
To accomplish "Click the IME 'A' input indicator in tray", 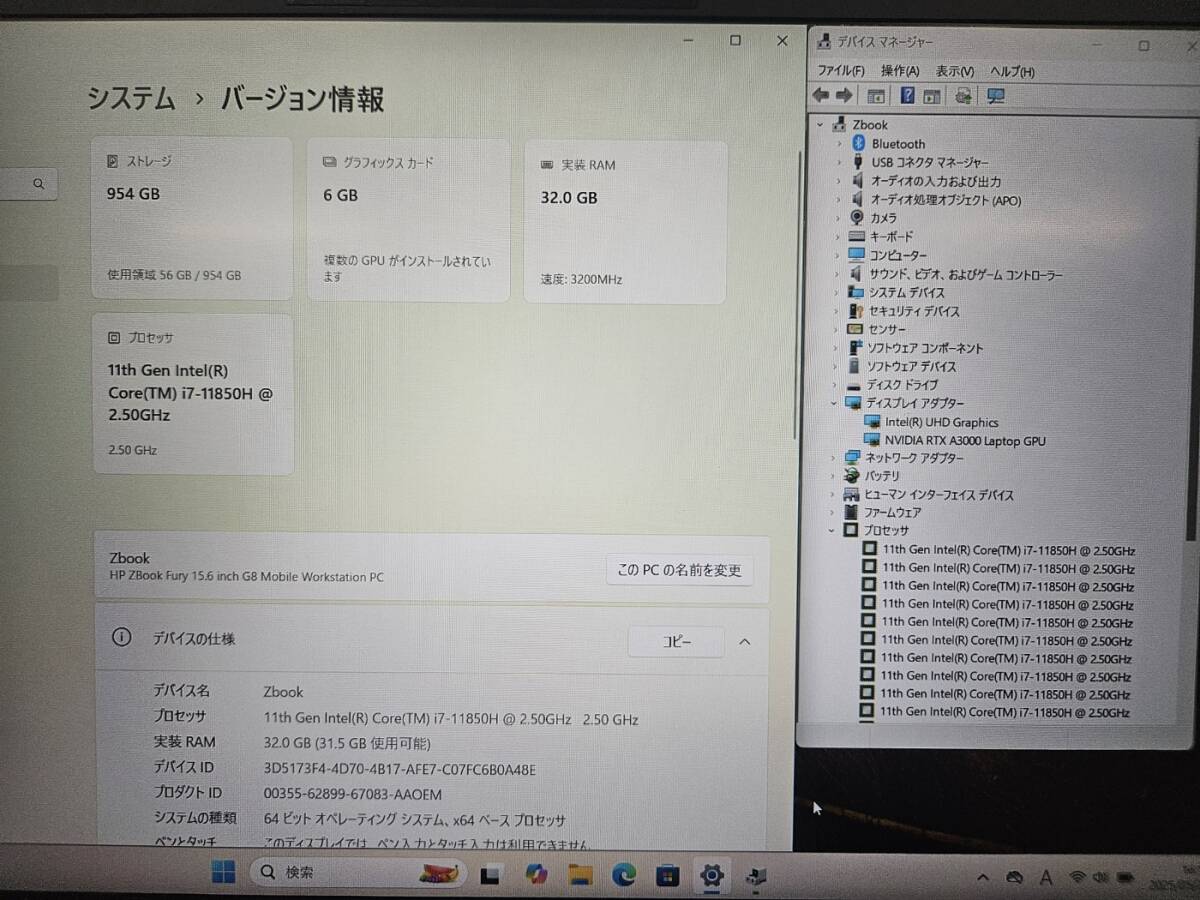I will click(1046, 878).
